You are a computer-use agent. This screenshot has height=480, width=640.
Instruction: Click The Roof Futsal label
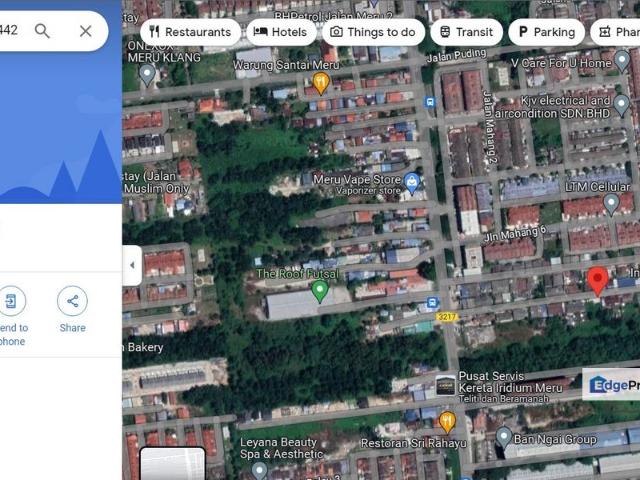coord(298,274)
